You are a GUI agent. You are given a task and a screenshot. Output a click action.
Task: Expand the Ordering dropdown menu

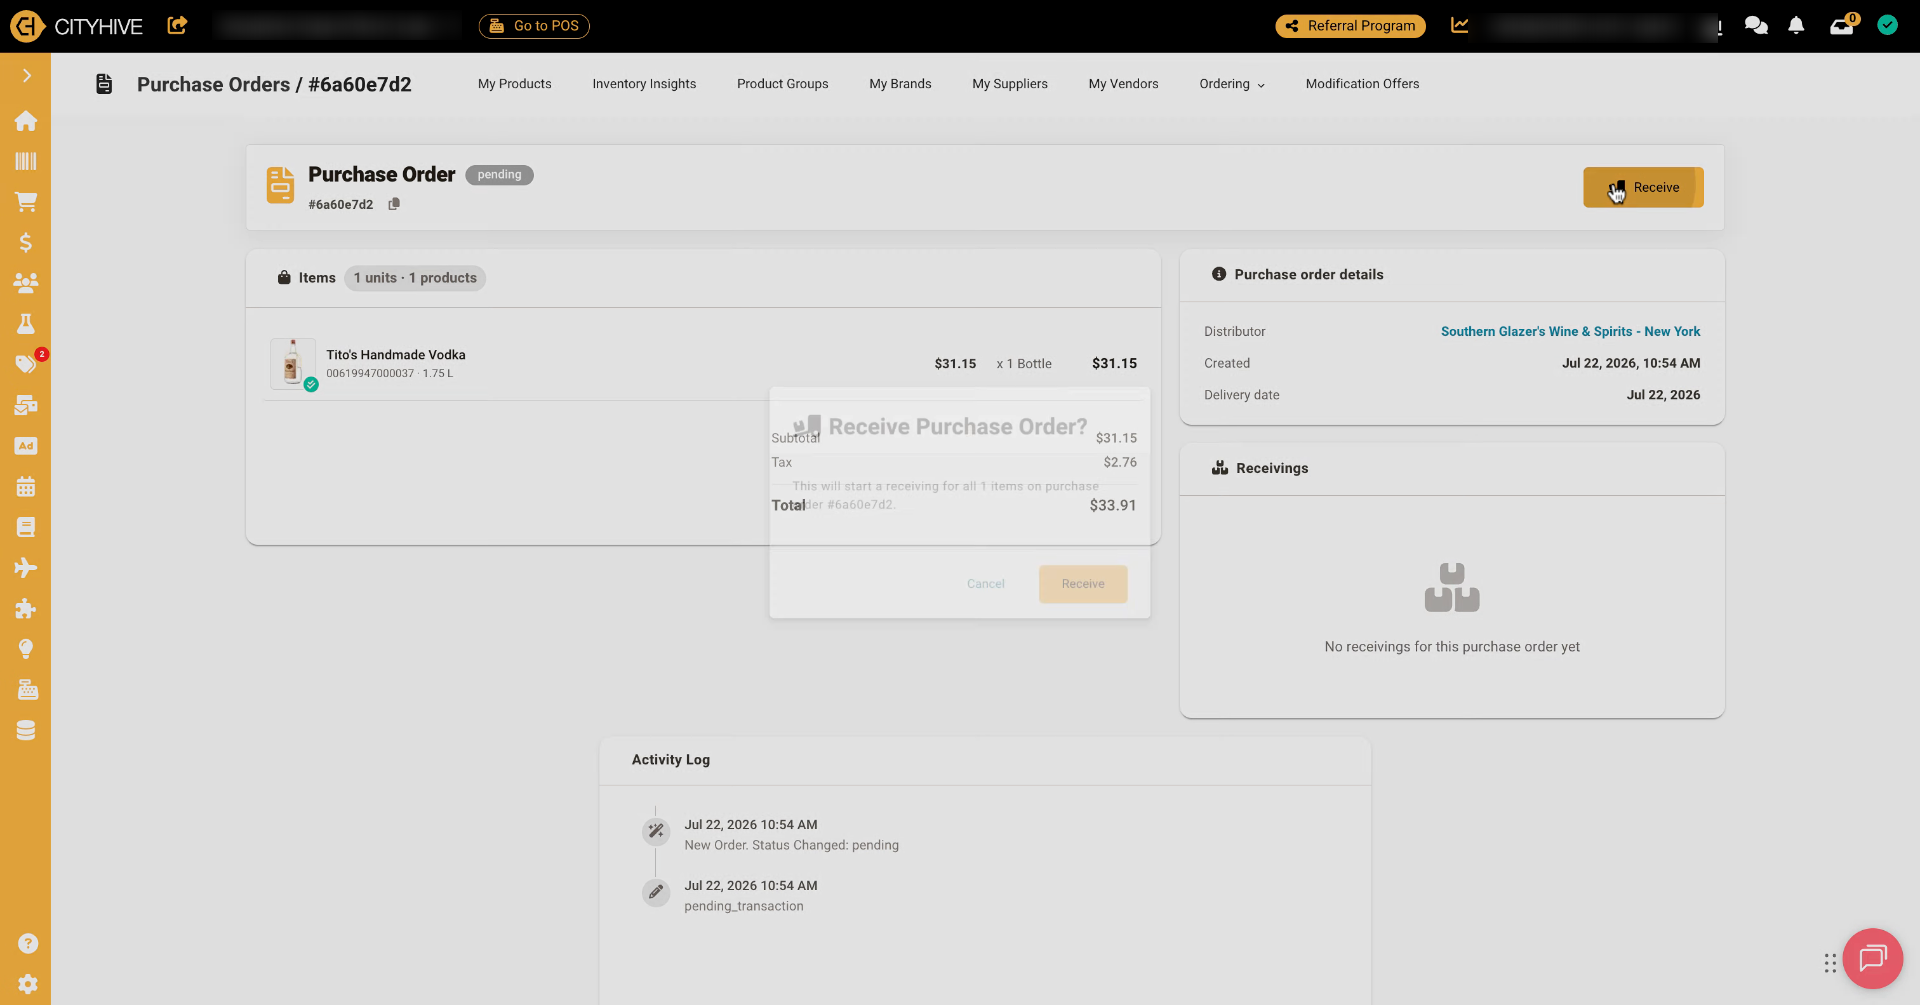tap(1232, 84)
